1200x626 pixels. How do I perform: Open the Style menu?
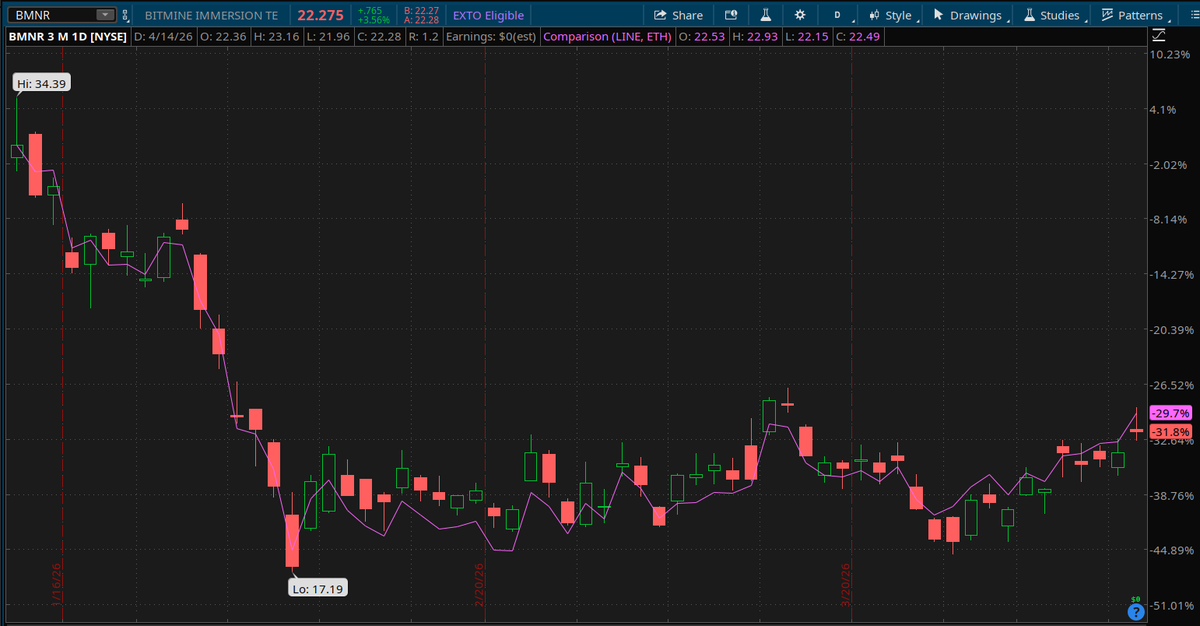pyautogui.click(x=890, y=15)
